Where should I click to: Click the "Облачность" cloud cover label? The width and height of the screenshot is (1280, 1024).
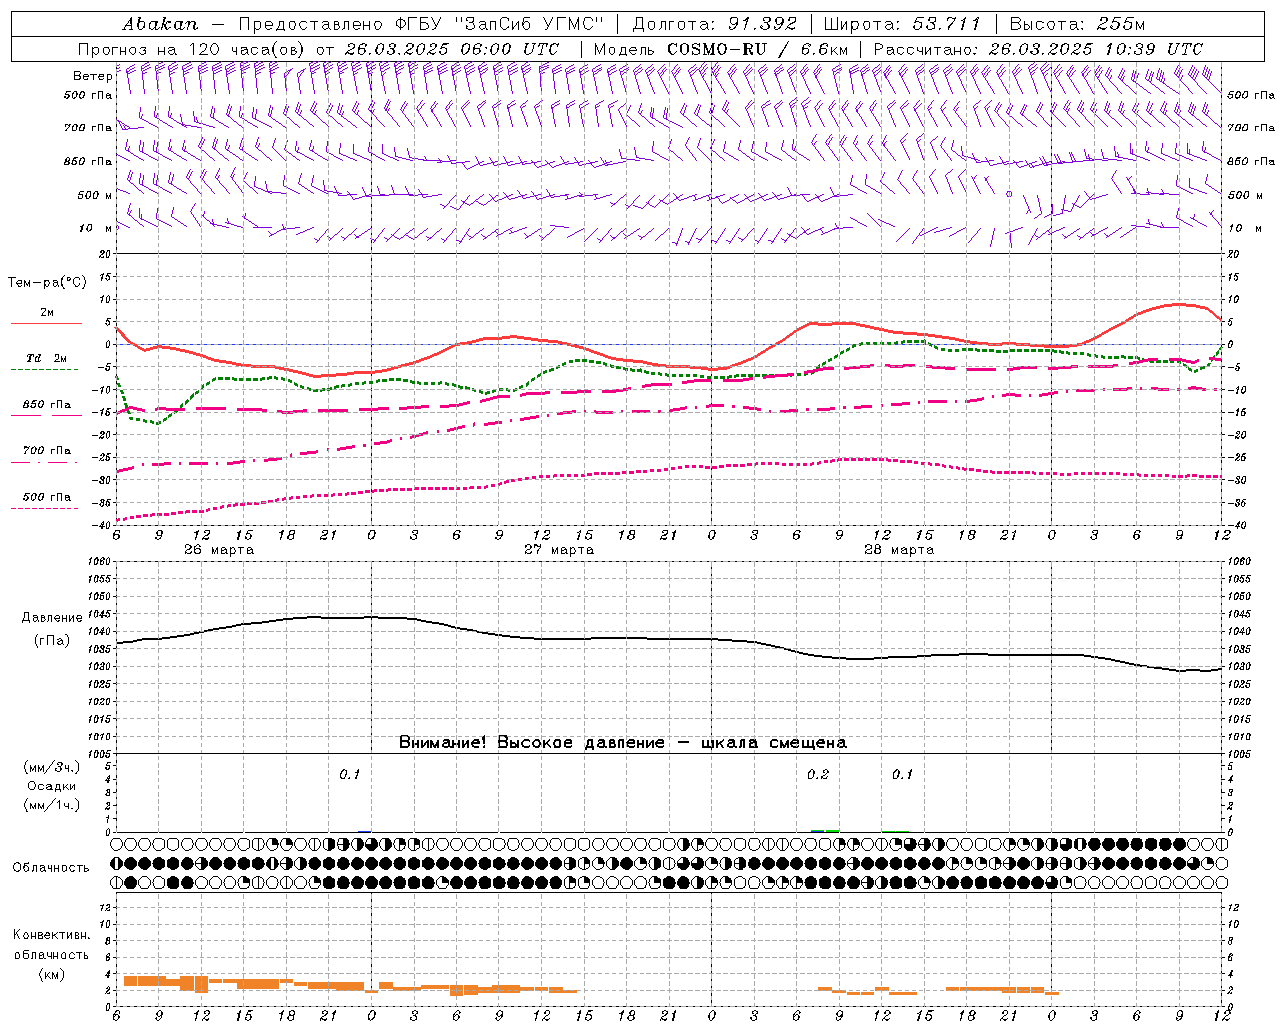pos(51,867)
